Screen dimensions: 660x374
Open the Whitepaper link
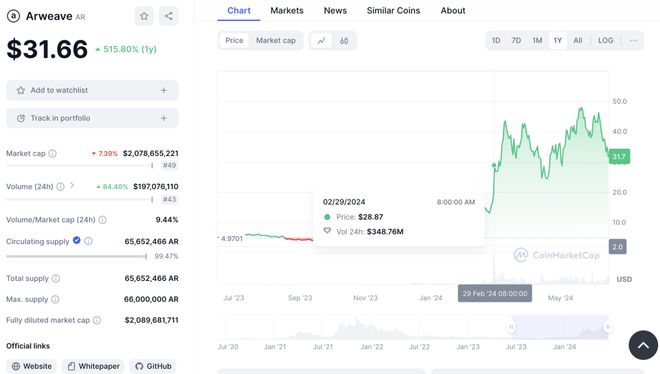(x=94, y=366)
